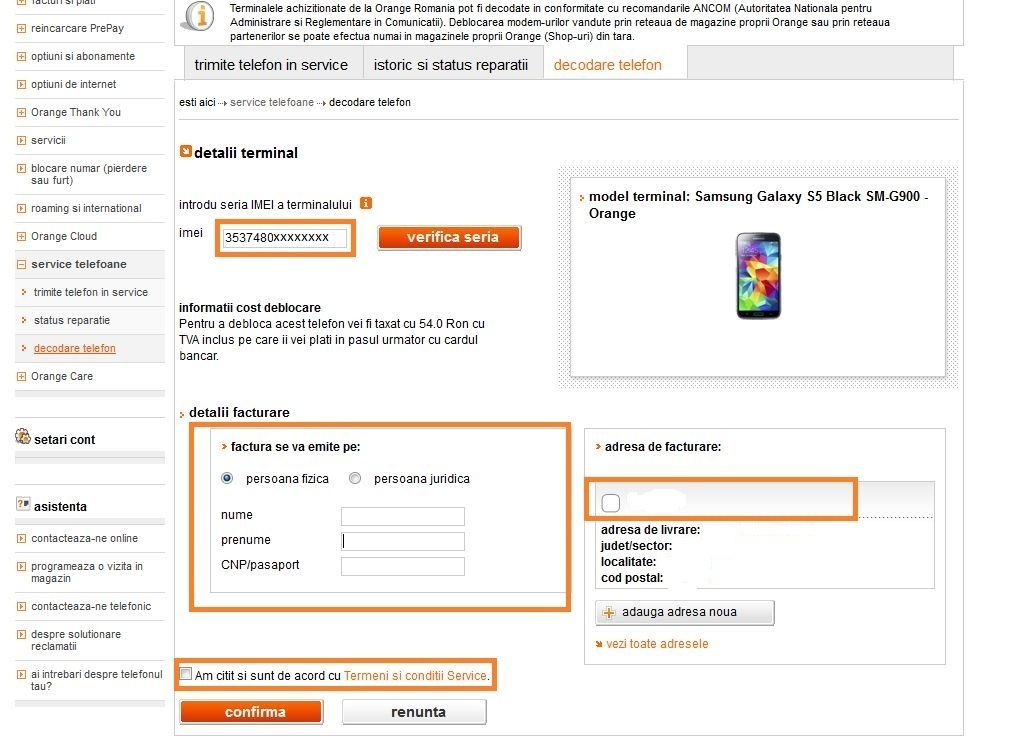The image size is (1019, 739).
Task: Click the orange arrow icon beside detalii terminal
Action: coord(185,151)
